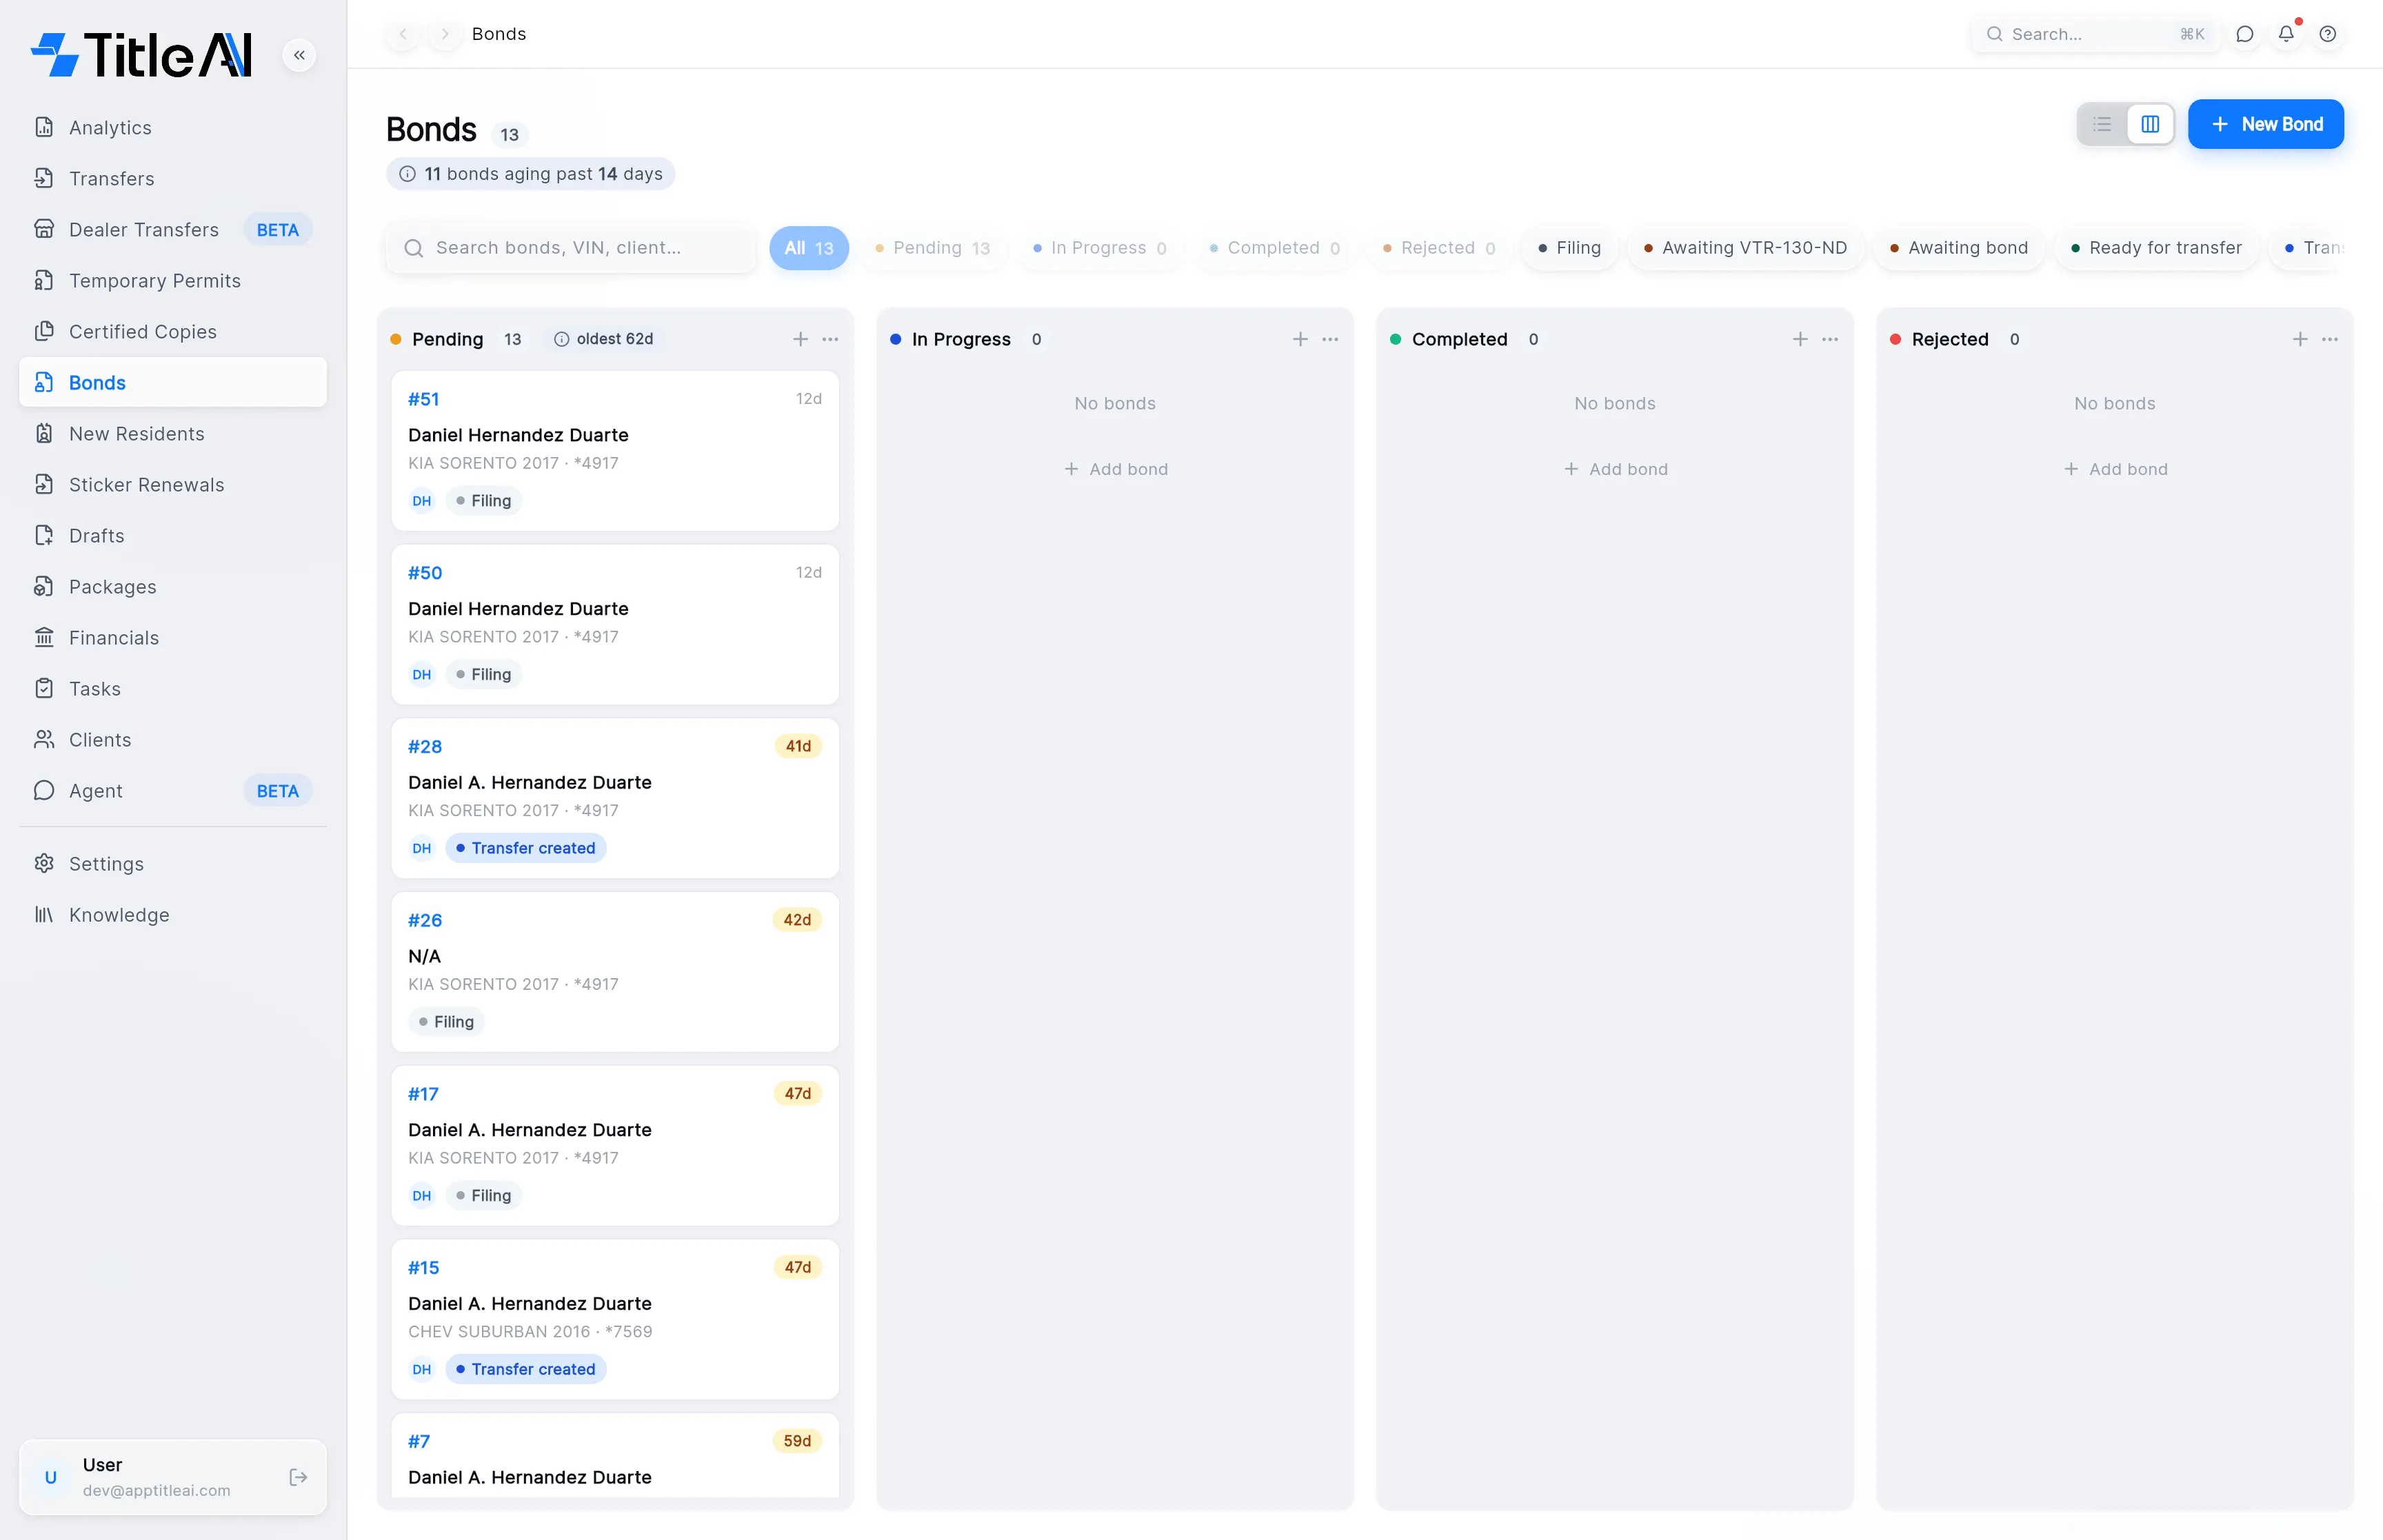This screenshot has height=1540, width=2383.
Task: Click the plus icon in the Rejected column header
Action: 2300,339
